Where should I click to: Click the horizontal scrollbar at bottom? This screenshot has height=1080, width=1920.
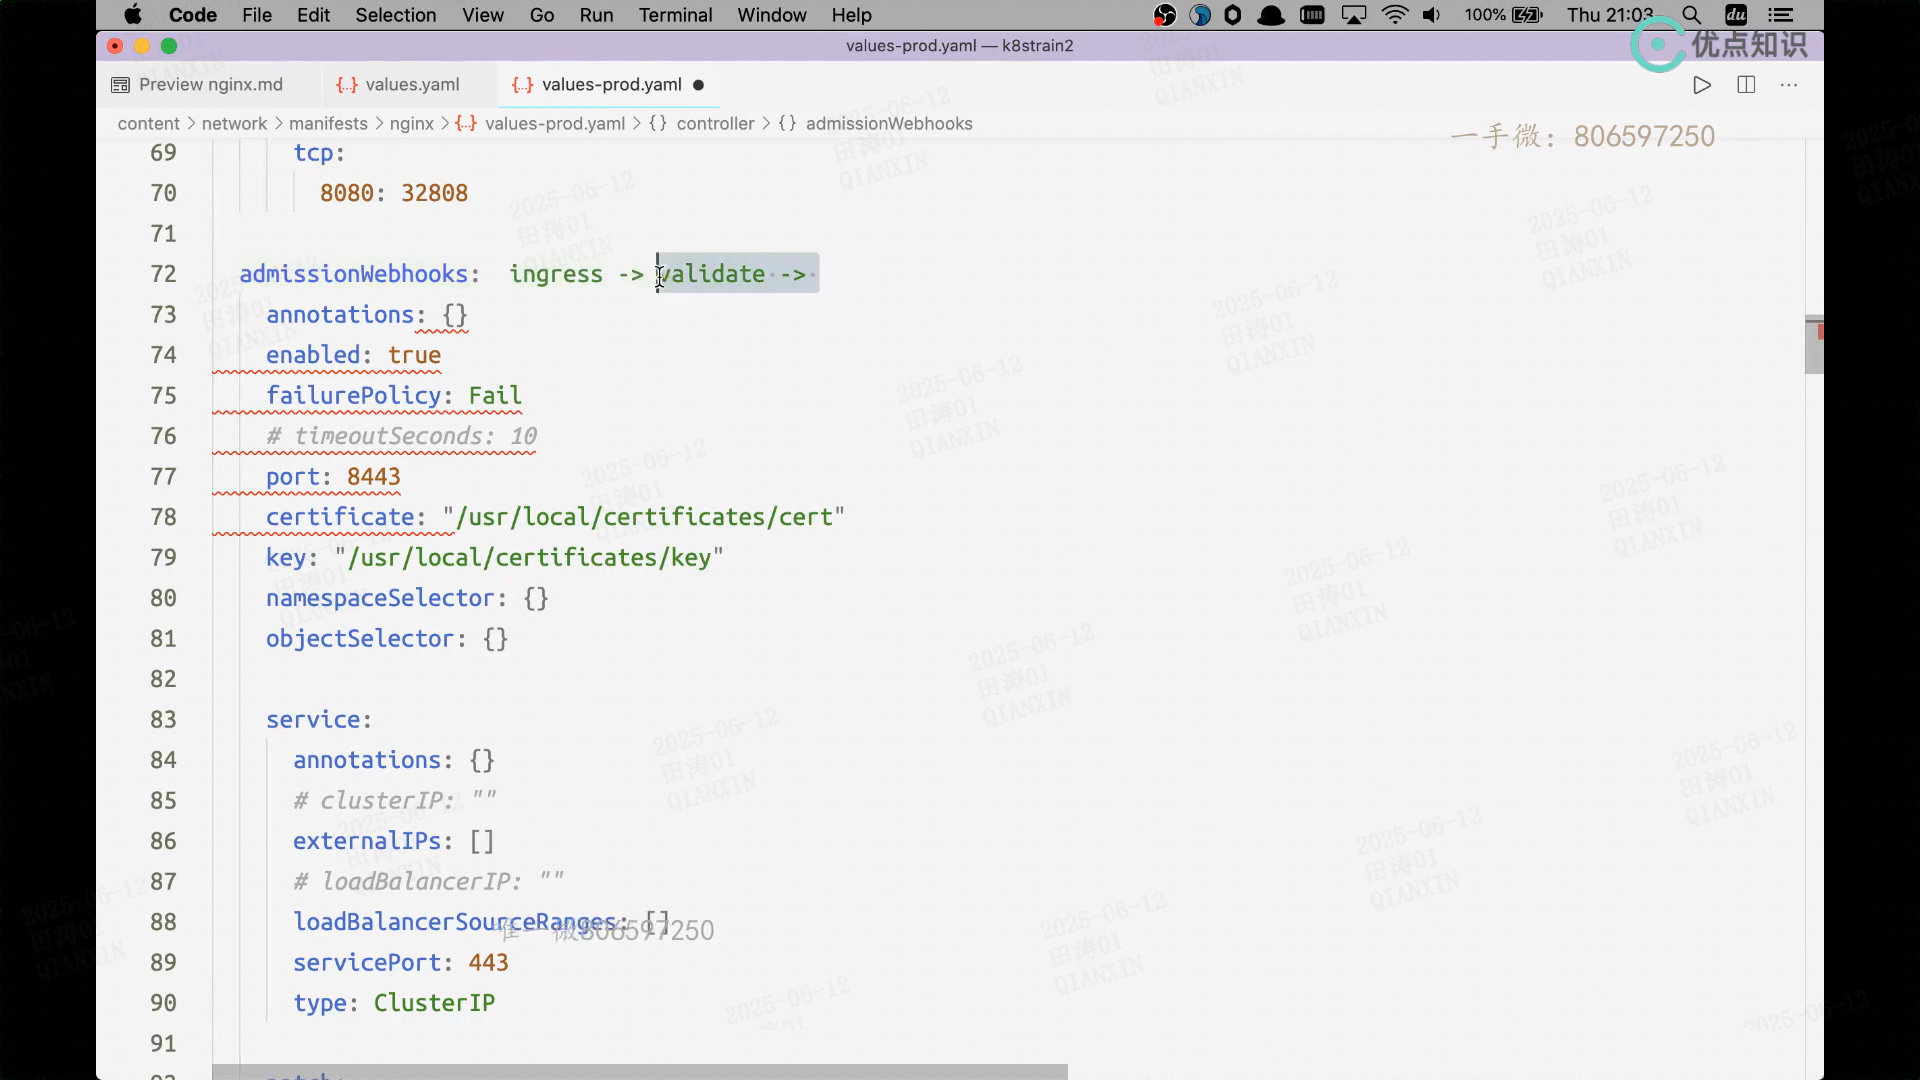640,1071
